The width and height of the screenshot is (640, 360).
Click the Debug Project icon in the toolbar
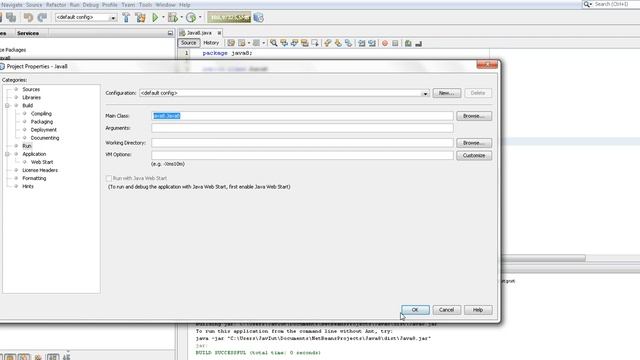tap(173, 18)
